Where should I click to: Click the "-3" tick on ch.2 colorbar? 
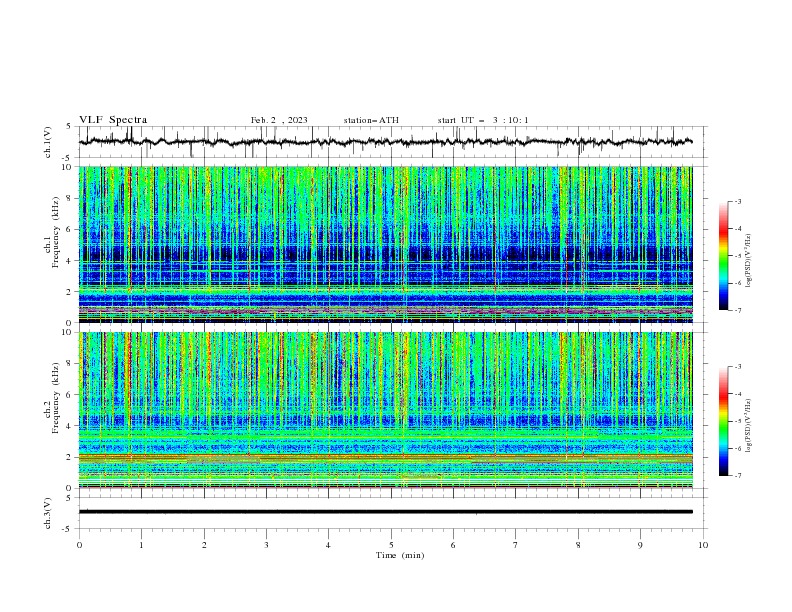click(x=737, y=367)
